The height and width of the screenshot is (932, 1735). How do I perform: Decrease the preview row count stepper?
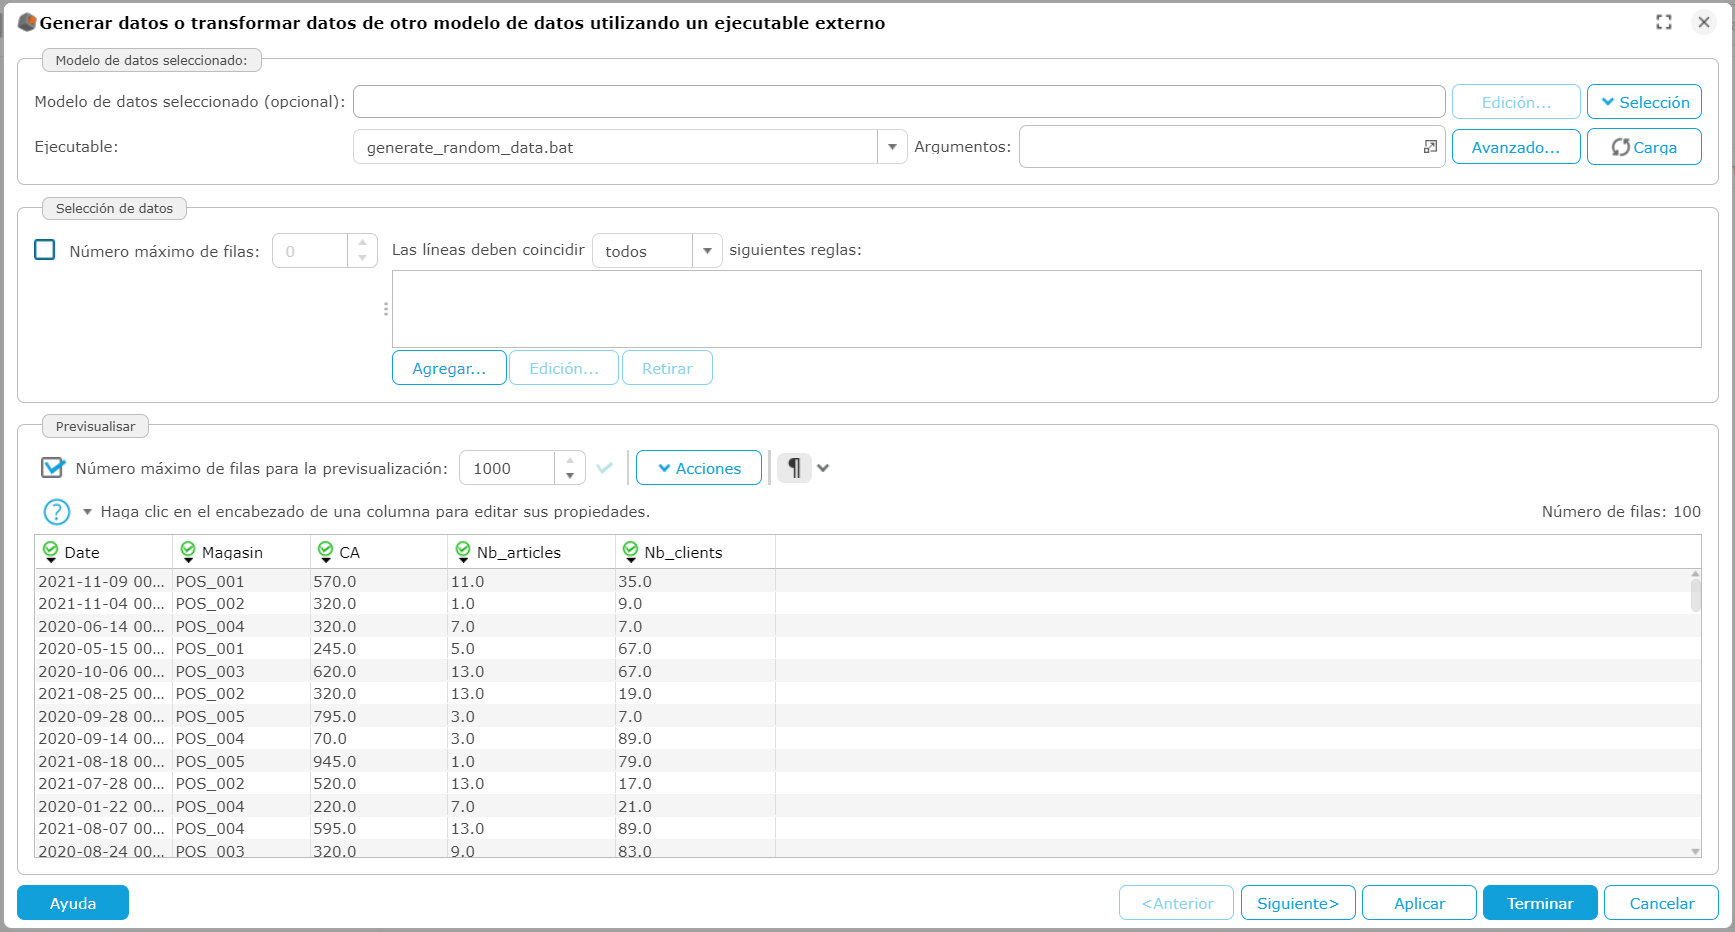[x=570, y=476]
